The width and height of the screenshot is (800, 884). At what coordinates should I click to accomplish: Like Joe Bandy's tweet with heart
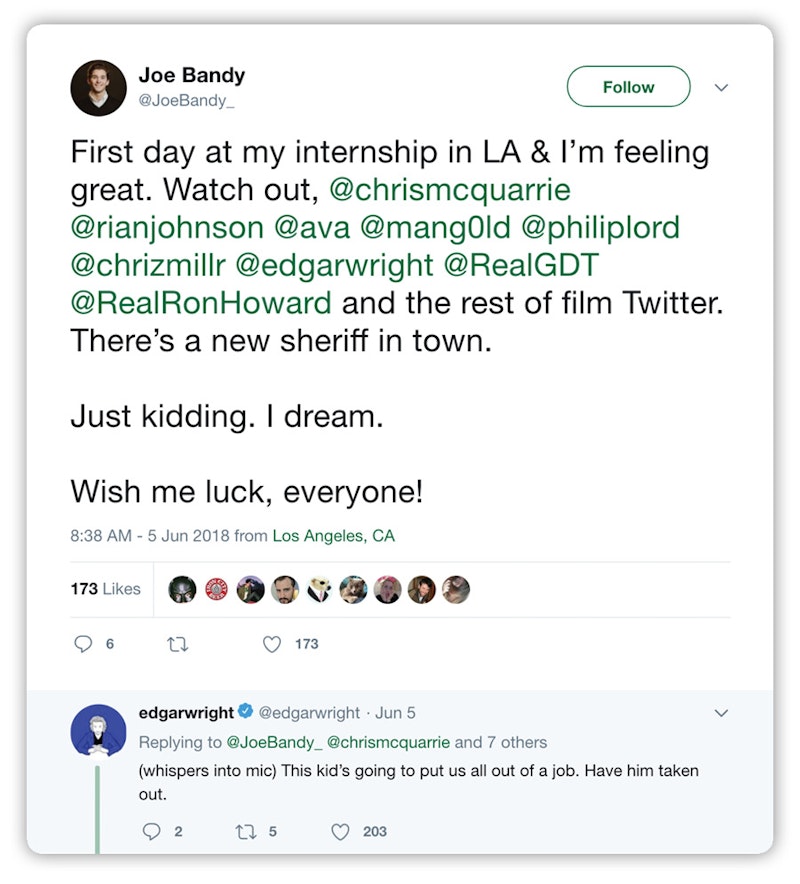click(272, 644)
